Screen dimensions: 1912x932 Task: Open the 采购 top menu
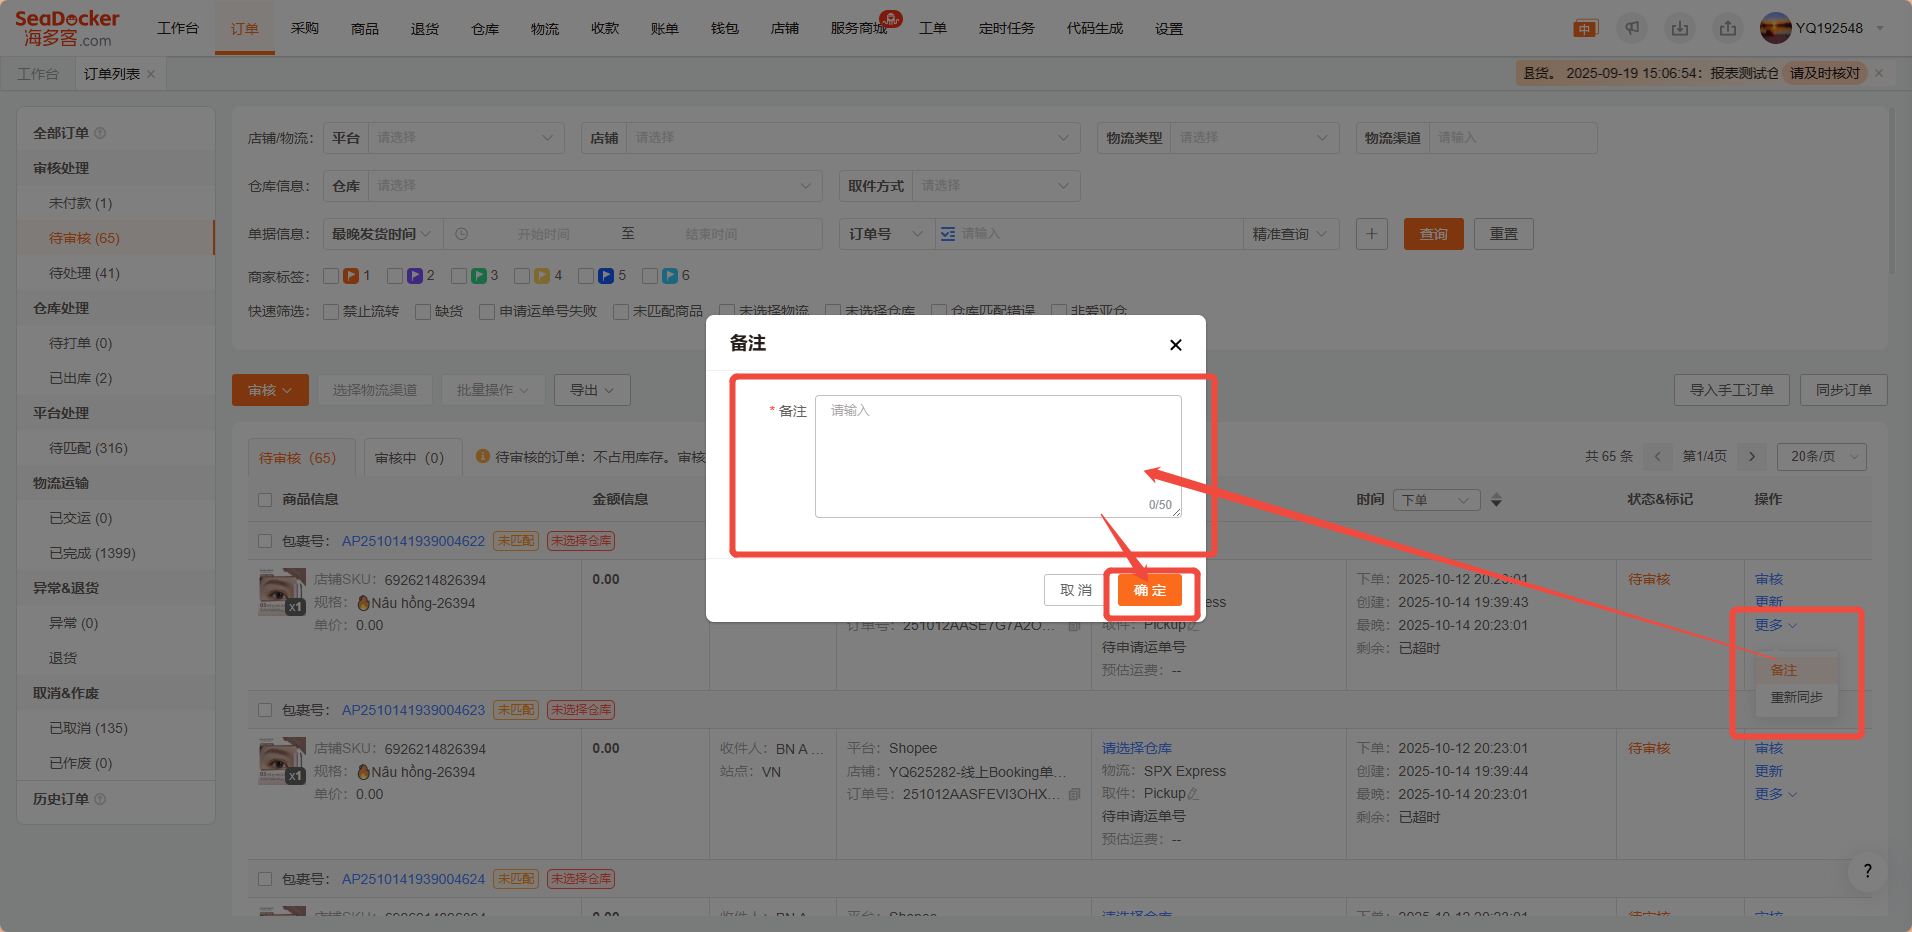305,29
